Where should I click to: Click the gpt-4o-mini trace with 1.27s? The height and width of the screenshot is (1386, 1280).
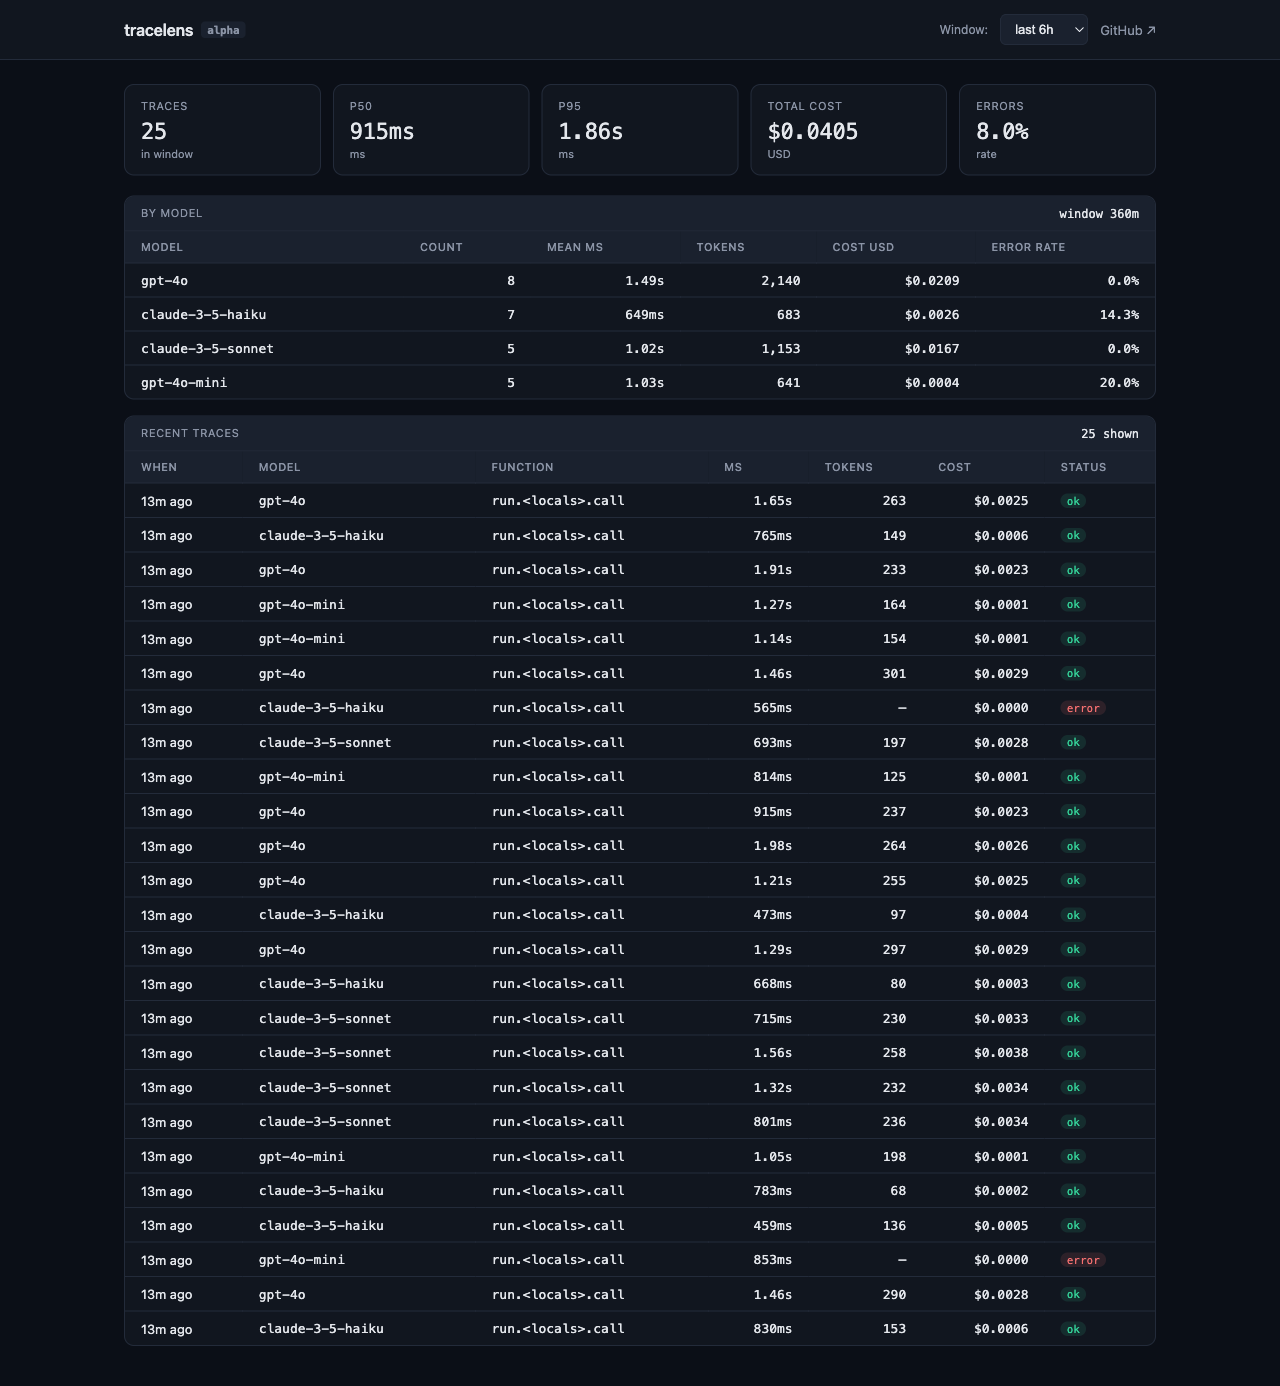click(x=640, y=605)
